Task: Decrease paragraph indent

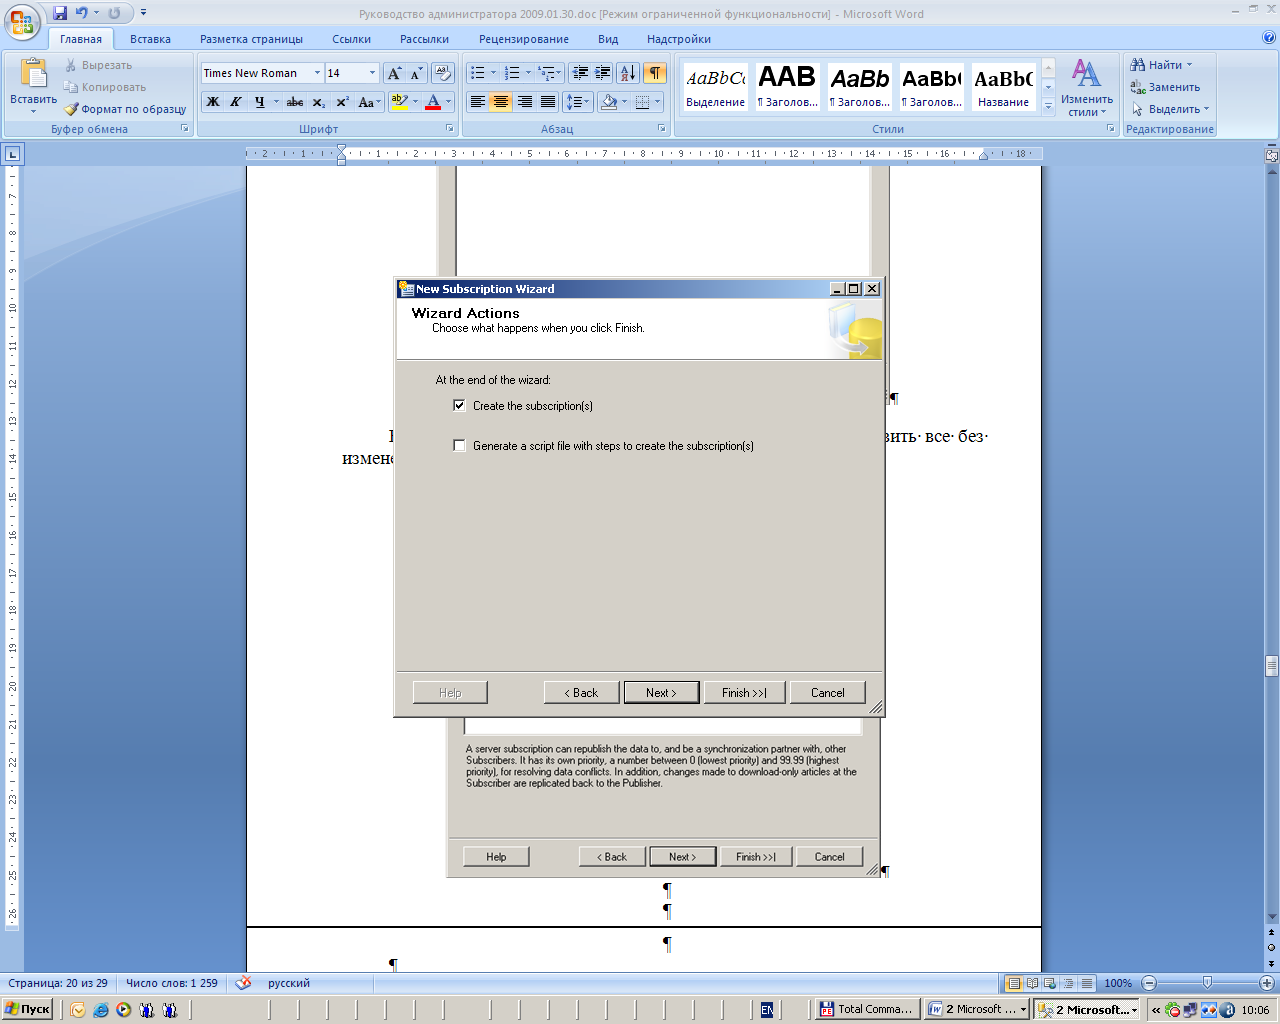Action: 580,73
